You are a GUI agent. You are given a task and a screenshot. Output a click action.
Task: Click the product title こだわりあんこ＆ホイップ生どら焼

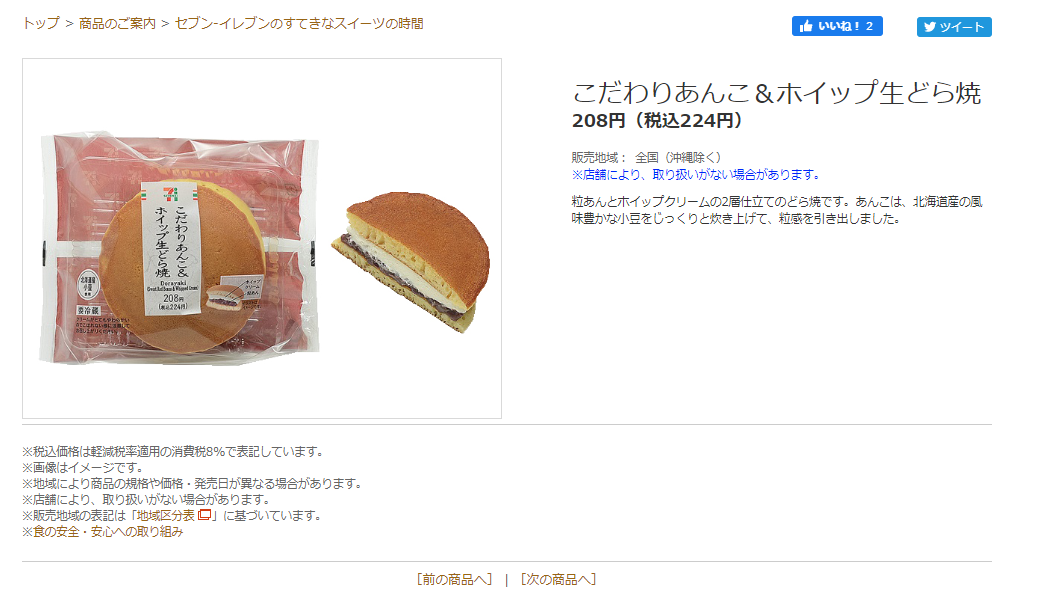pyautogui.click(x=776, y=92)
